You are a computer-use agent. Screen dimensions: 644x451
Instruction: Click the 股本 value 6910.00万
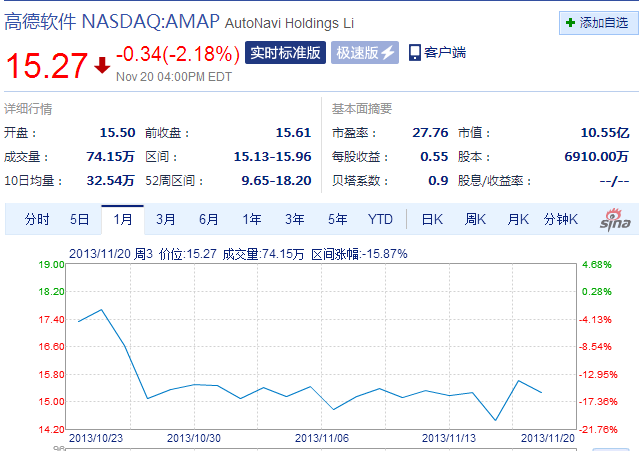[597, 156]
